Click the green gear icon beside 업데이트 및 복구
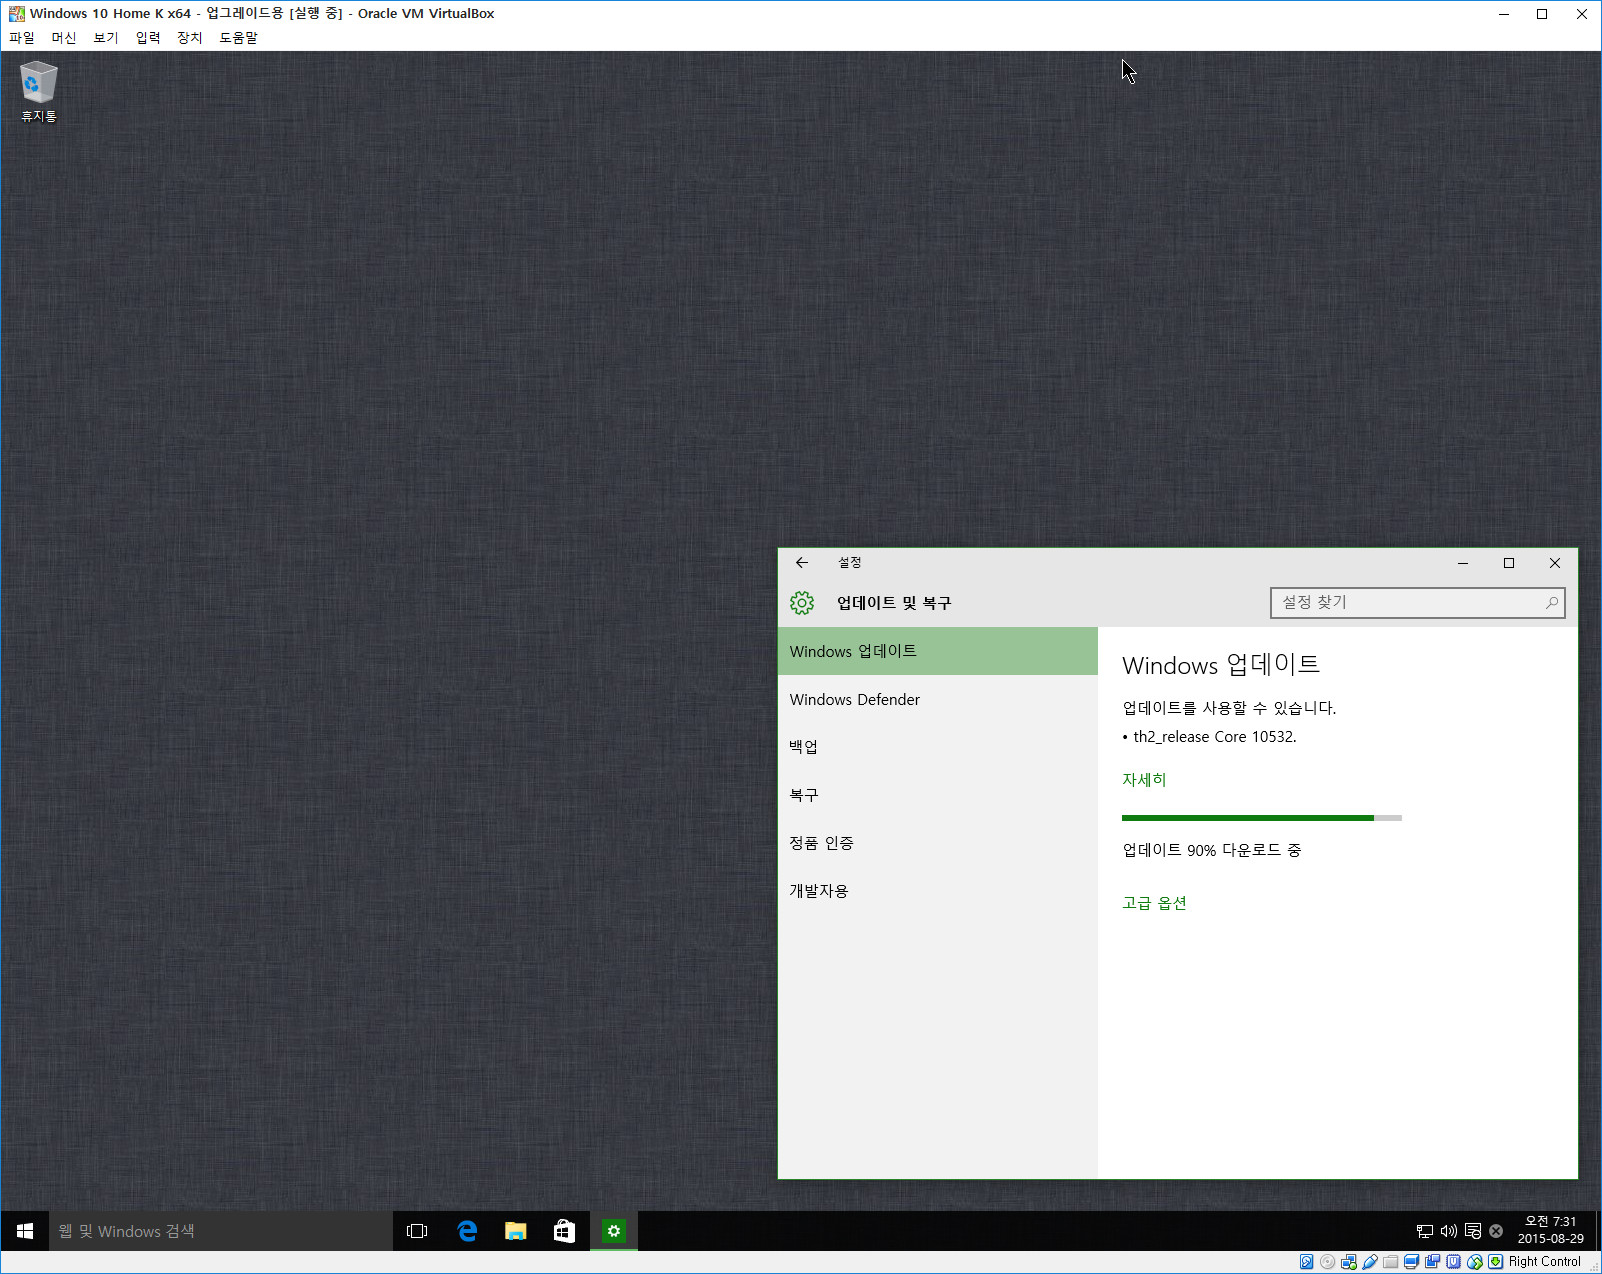Viewport: 1602px width, 1274px height. click(x=802, y=603)
